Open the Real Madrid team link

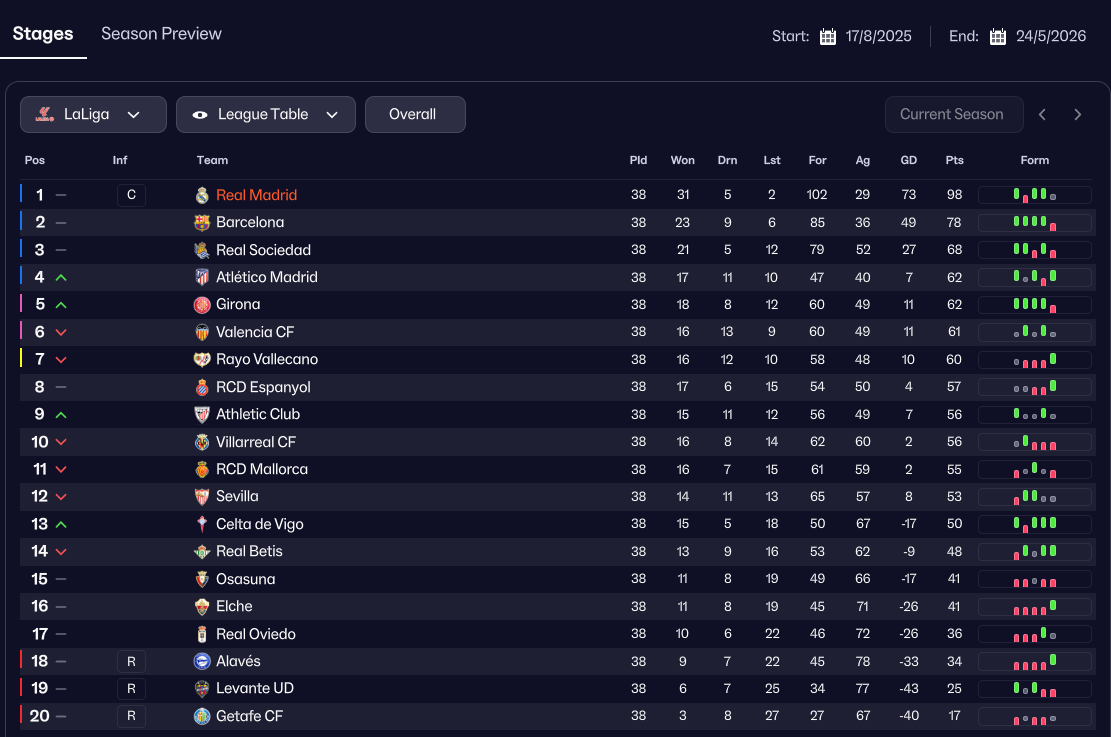point(256,195)
